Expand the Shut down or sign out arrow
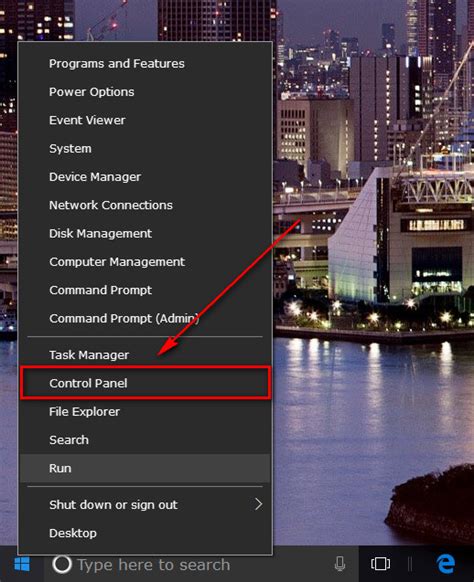This screenshot has height=582, width=474. coord(258,504)
